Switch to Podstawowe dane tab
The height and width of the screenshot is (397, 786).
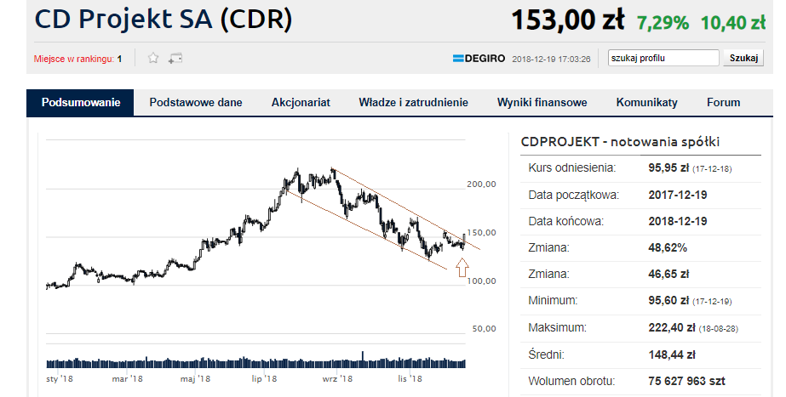[195, 102]
